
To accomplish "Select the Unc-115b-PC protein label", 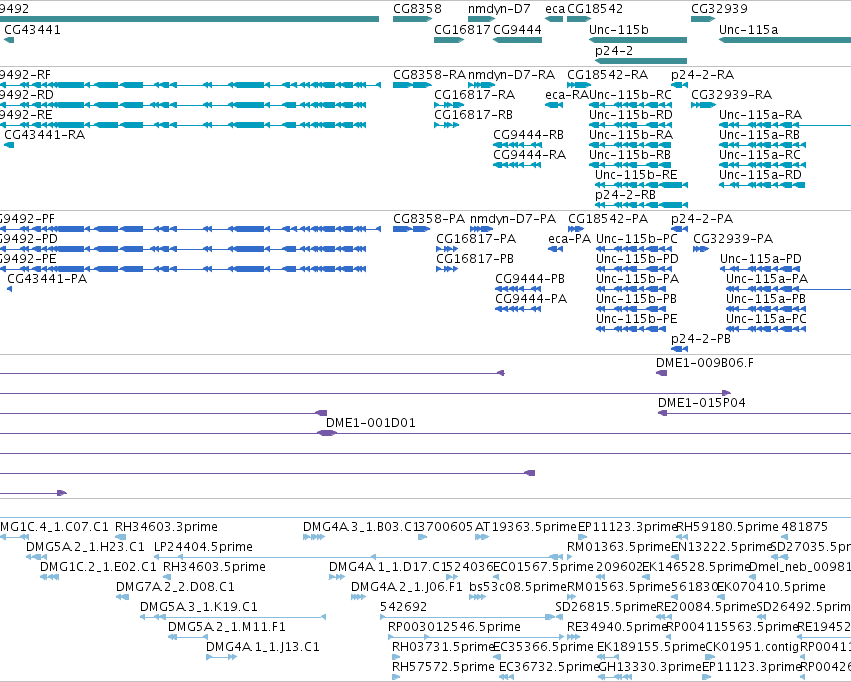I will coord(637,239).
